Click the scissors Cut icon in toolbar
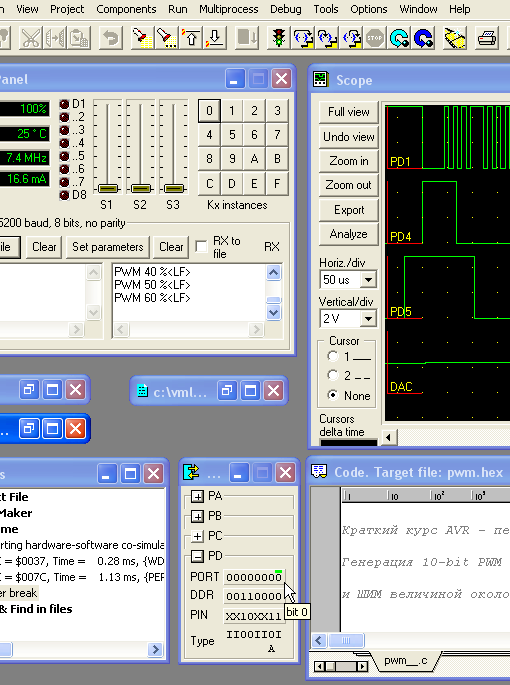Screen dimensions: 510x685 (31, 38)
